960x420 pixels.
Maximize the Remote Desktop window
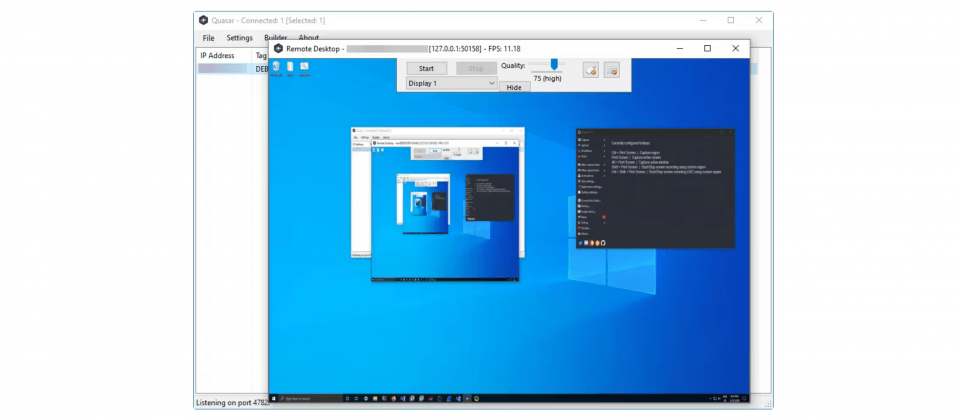click(x=707, y=48)
